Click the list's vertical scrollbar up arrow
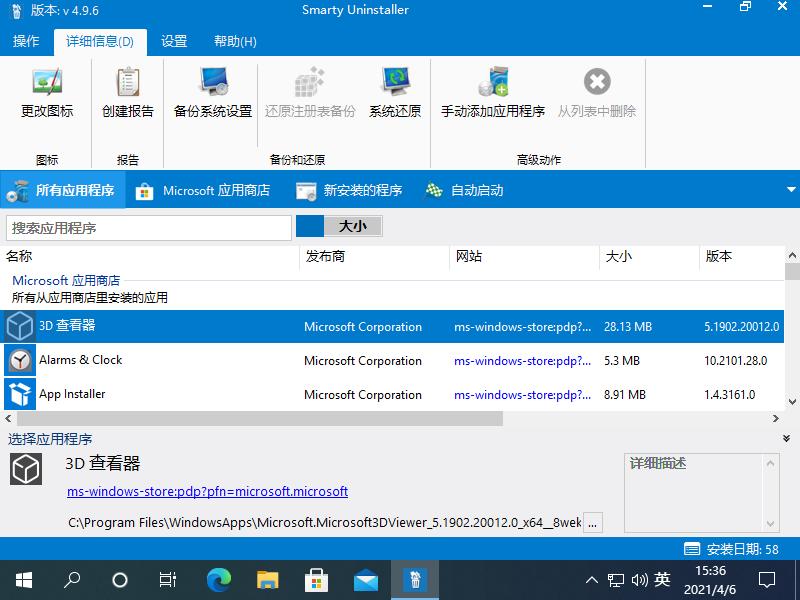Screen dimensions: 800x600 click(x=792, y=255)
